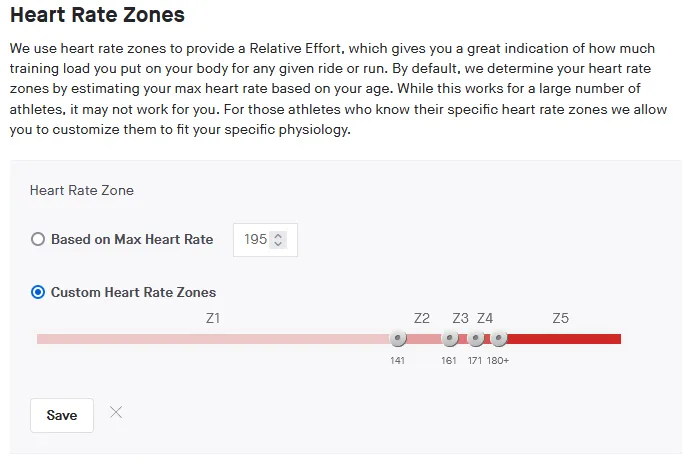Click the Z2 bar segment between 141 and 161
Screen dimensions: 692x465
[x=423, y=339]
